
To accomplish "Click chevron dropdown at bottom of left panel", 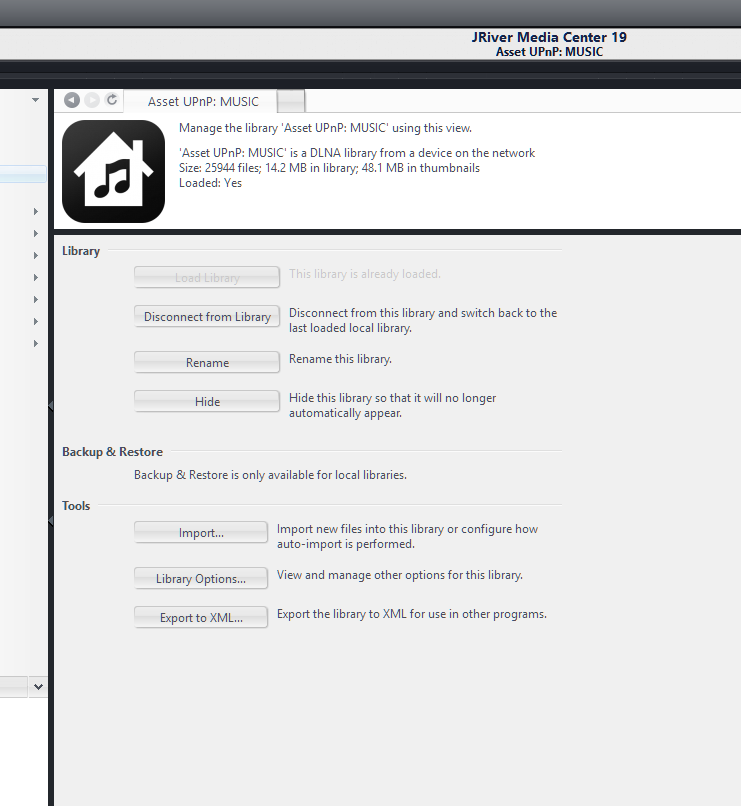I will point(38,687).
